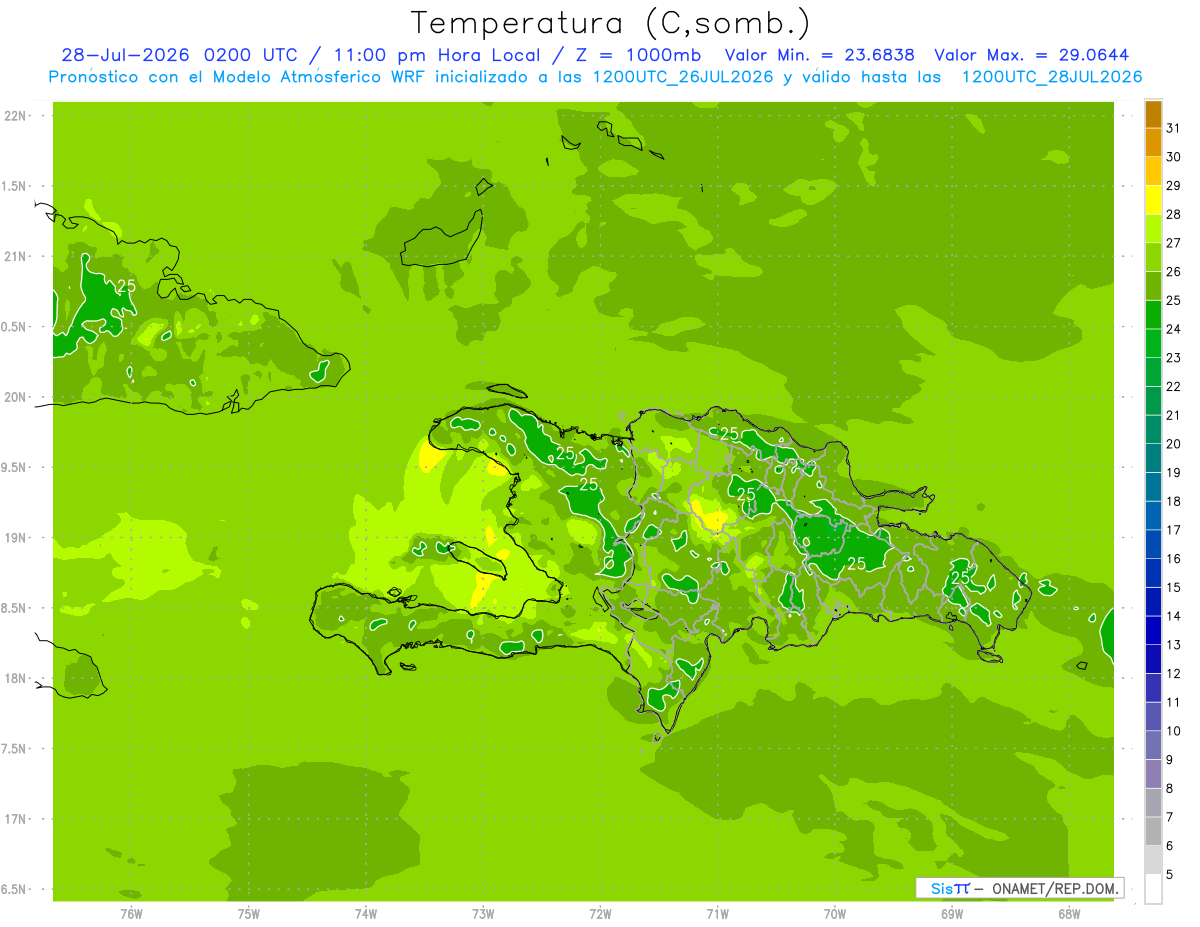The image size is (1200, 927).
Task: Click the '71W' longitude axis label
Action: [717, 914]
